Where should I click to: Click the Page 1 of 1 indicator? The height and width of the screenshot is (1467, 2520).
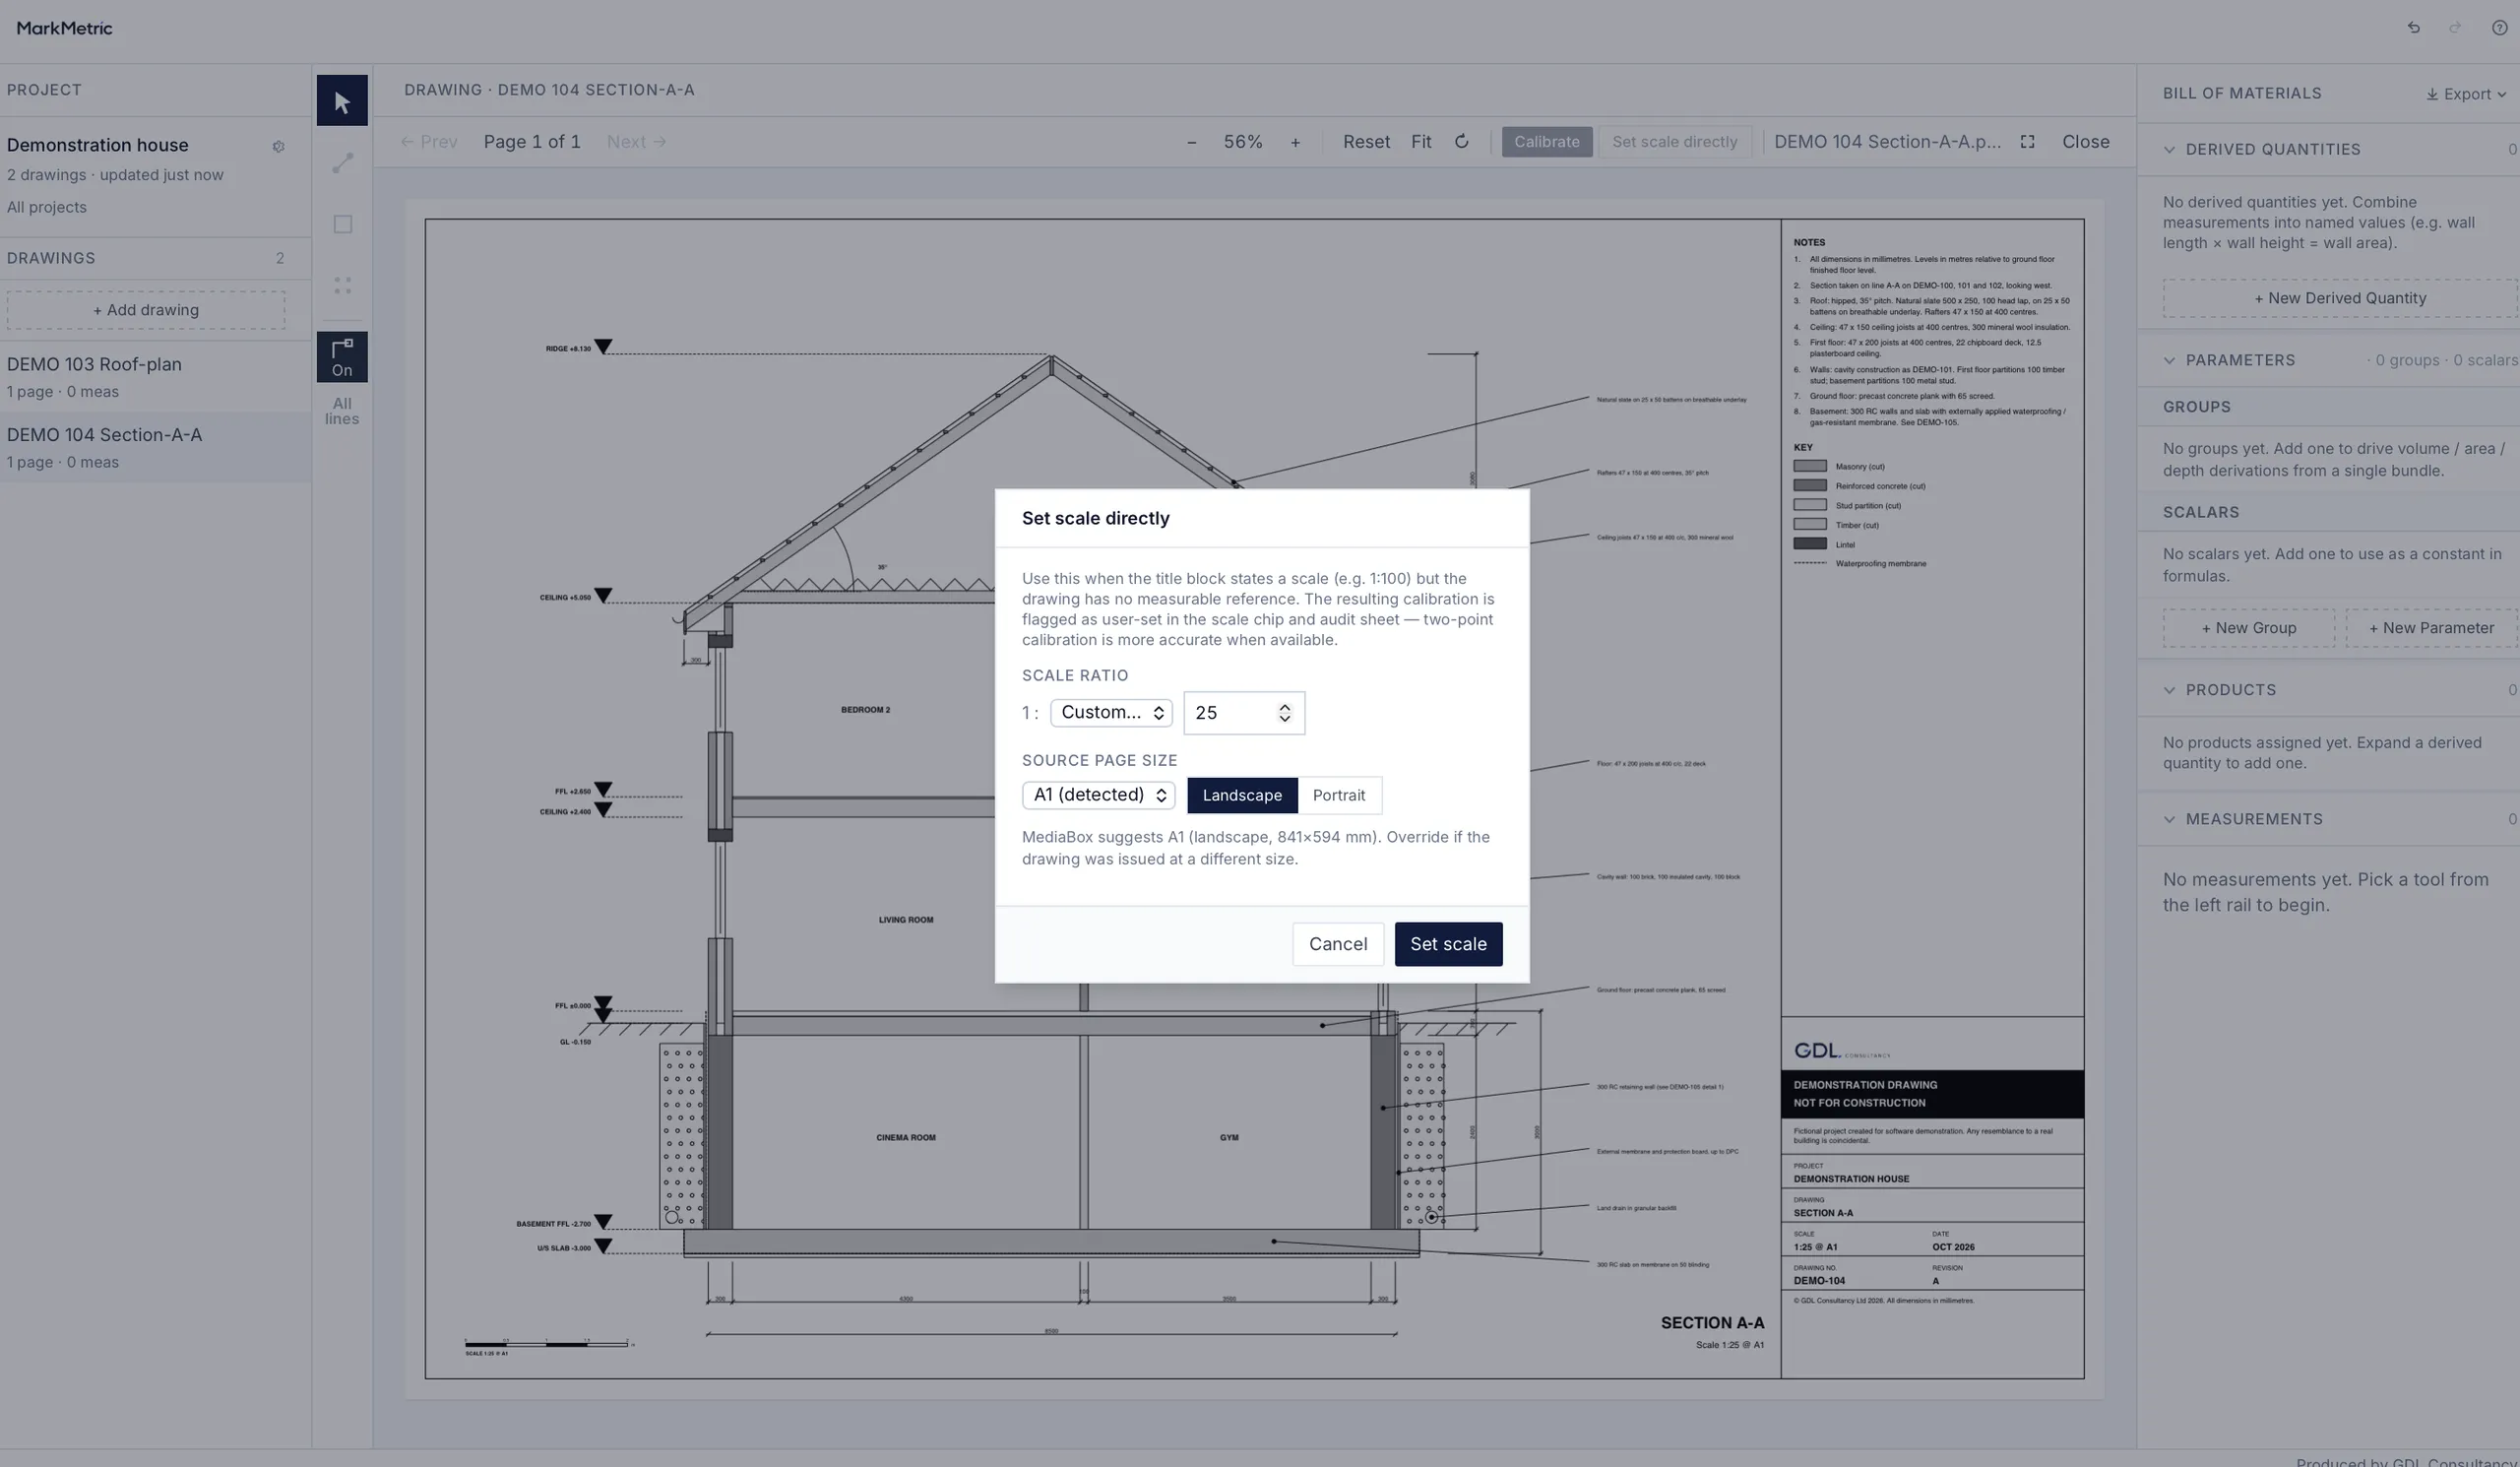point(532,142)
